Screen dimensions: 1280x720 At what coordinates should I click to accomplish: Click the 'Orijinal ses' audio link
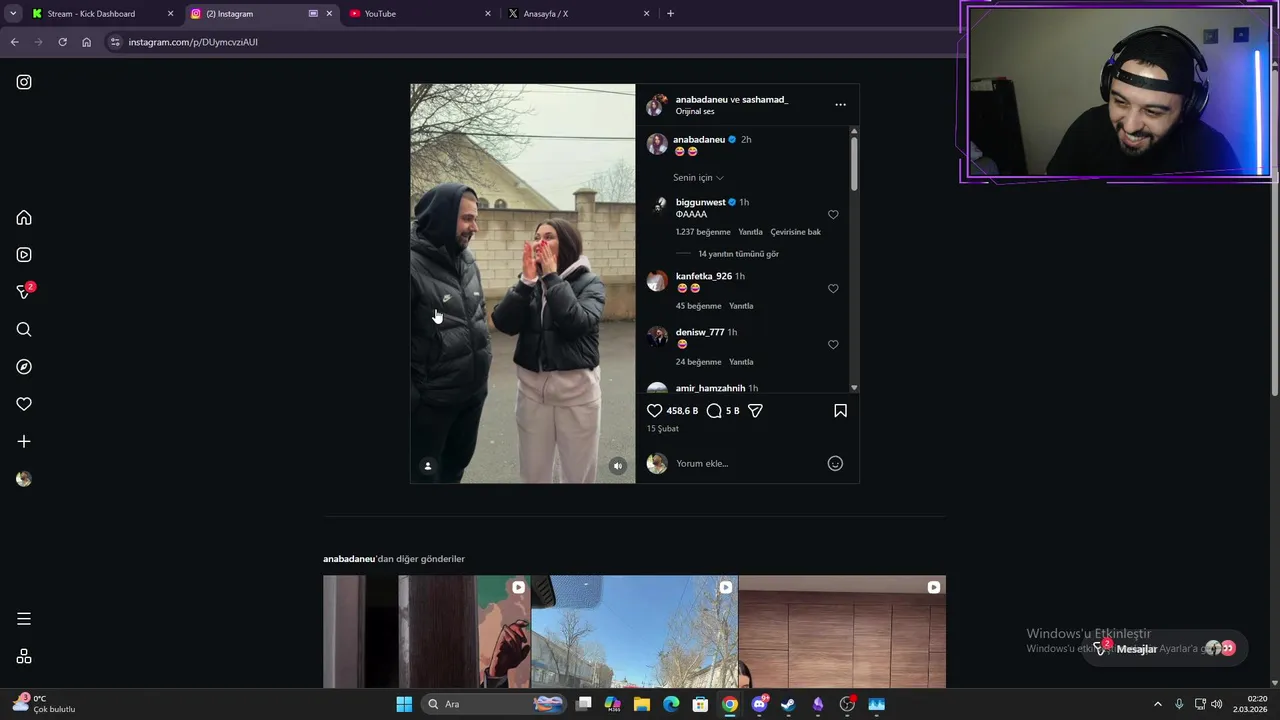[695, 112]
